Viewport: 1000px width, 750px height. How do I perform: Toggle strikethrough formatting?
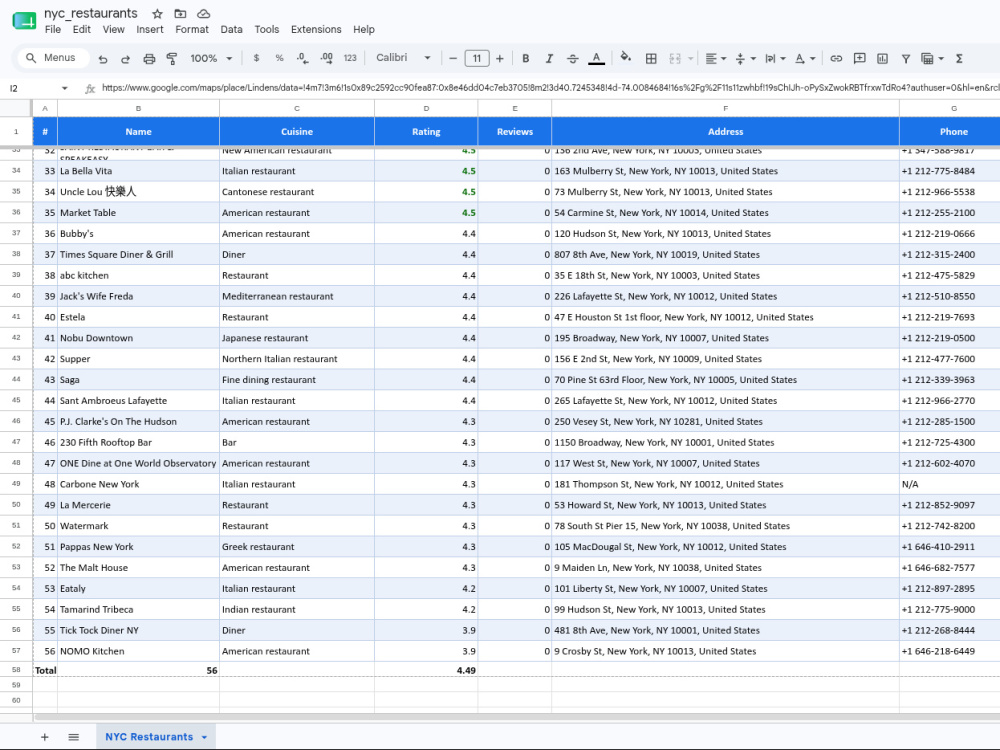click(x=573, y=58)
